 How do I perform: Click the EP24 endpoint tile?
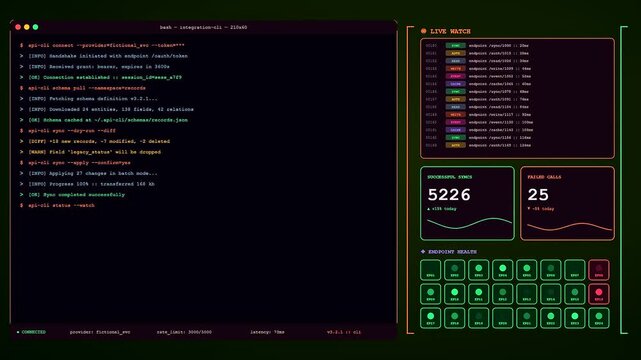[x=599, y=318]
